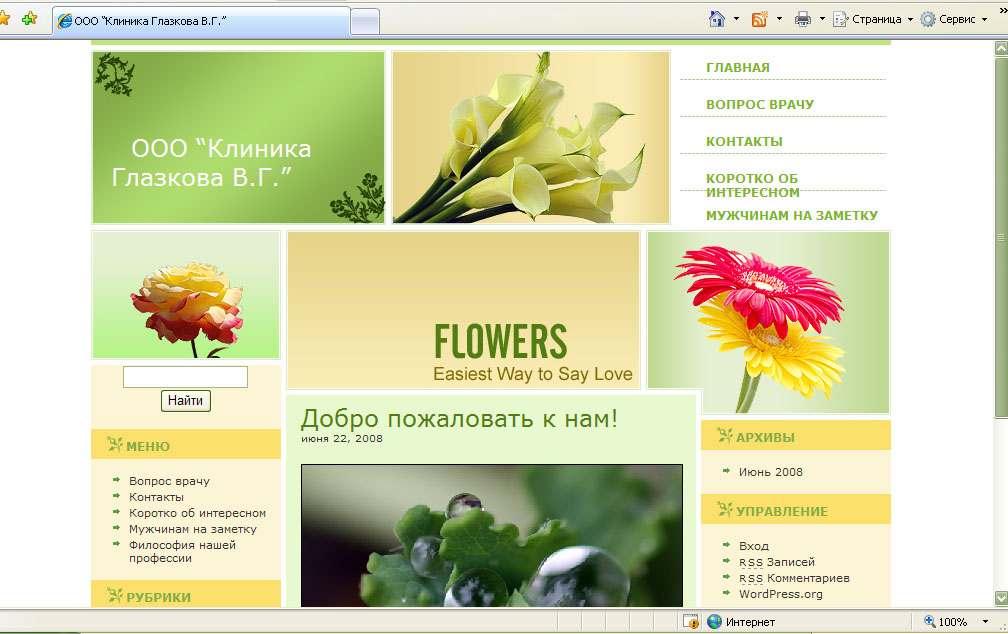Click the Добро пожаловать к нам! post title

459,418
